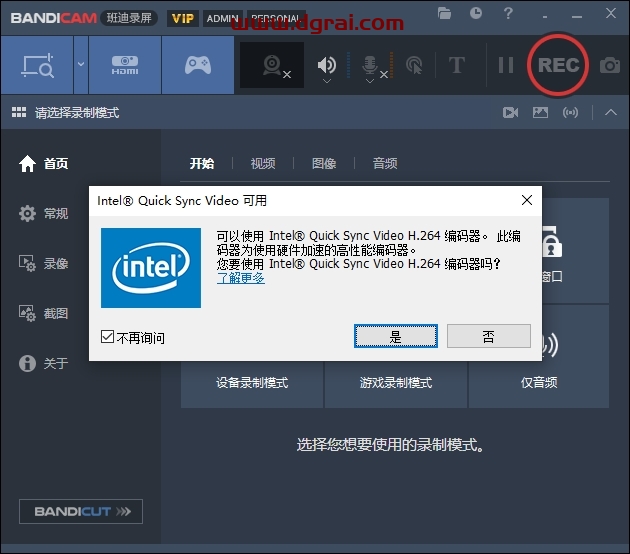The width and height of the screenshot is (630, 554).
Task: Open 截图 settings in the sidebar
Action: tap(43, 313)
